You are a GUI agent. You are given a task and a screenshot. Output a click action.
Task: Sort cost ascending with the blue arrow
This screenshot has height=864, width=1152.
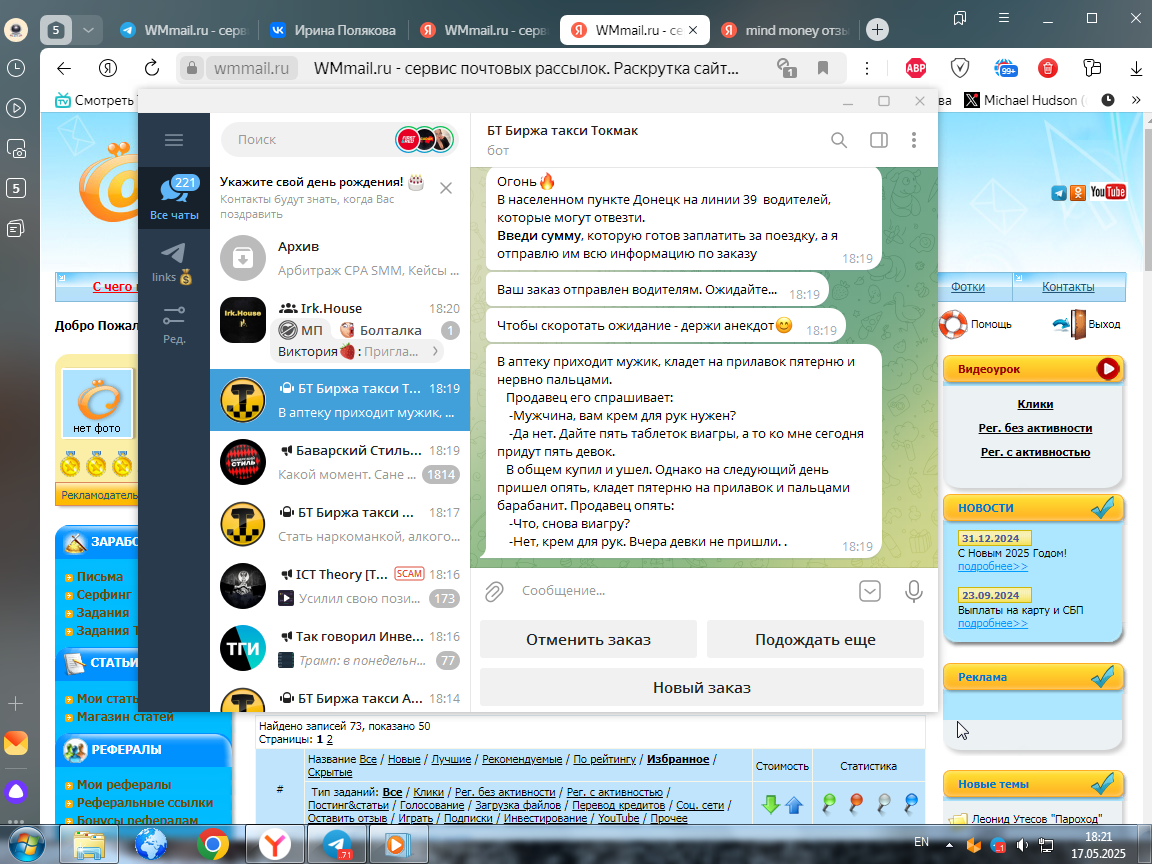coord(793,805)
